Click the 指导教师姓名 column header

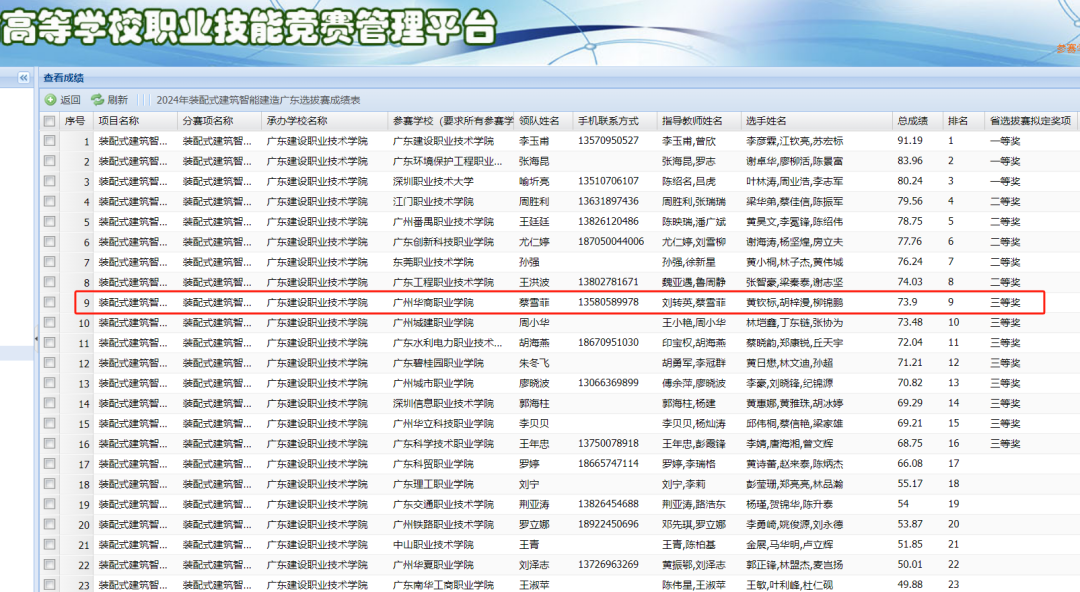692,121
